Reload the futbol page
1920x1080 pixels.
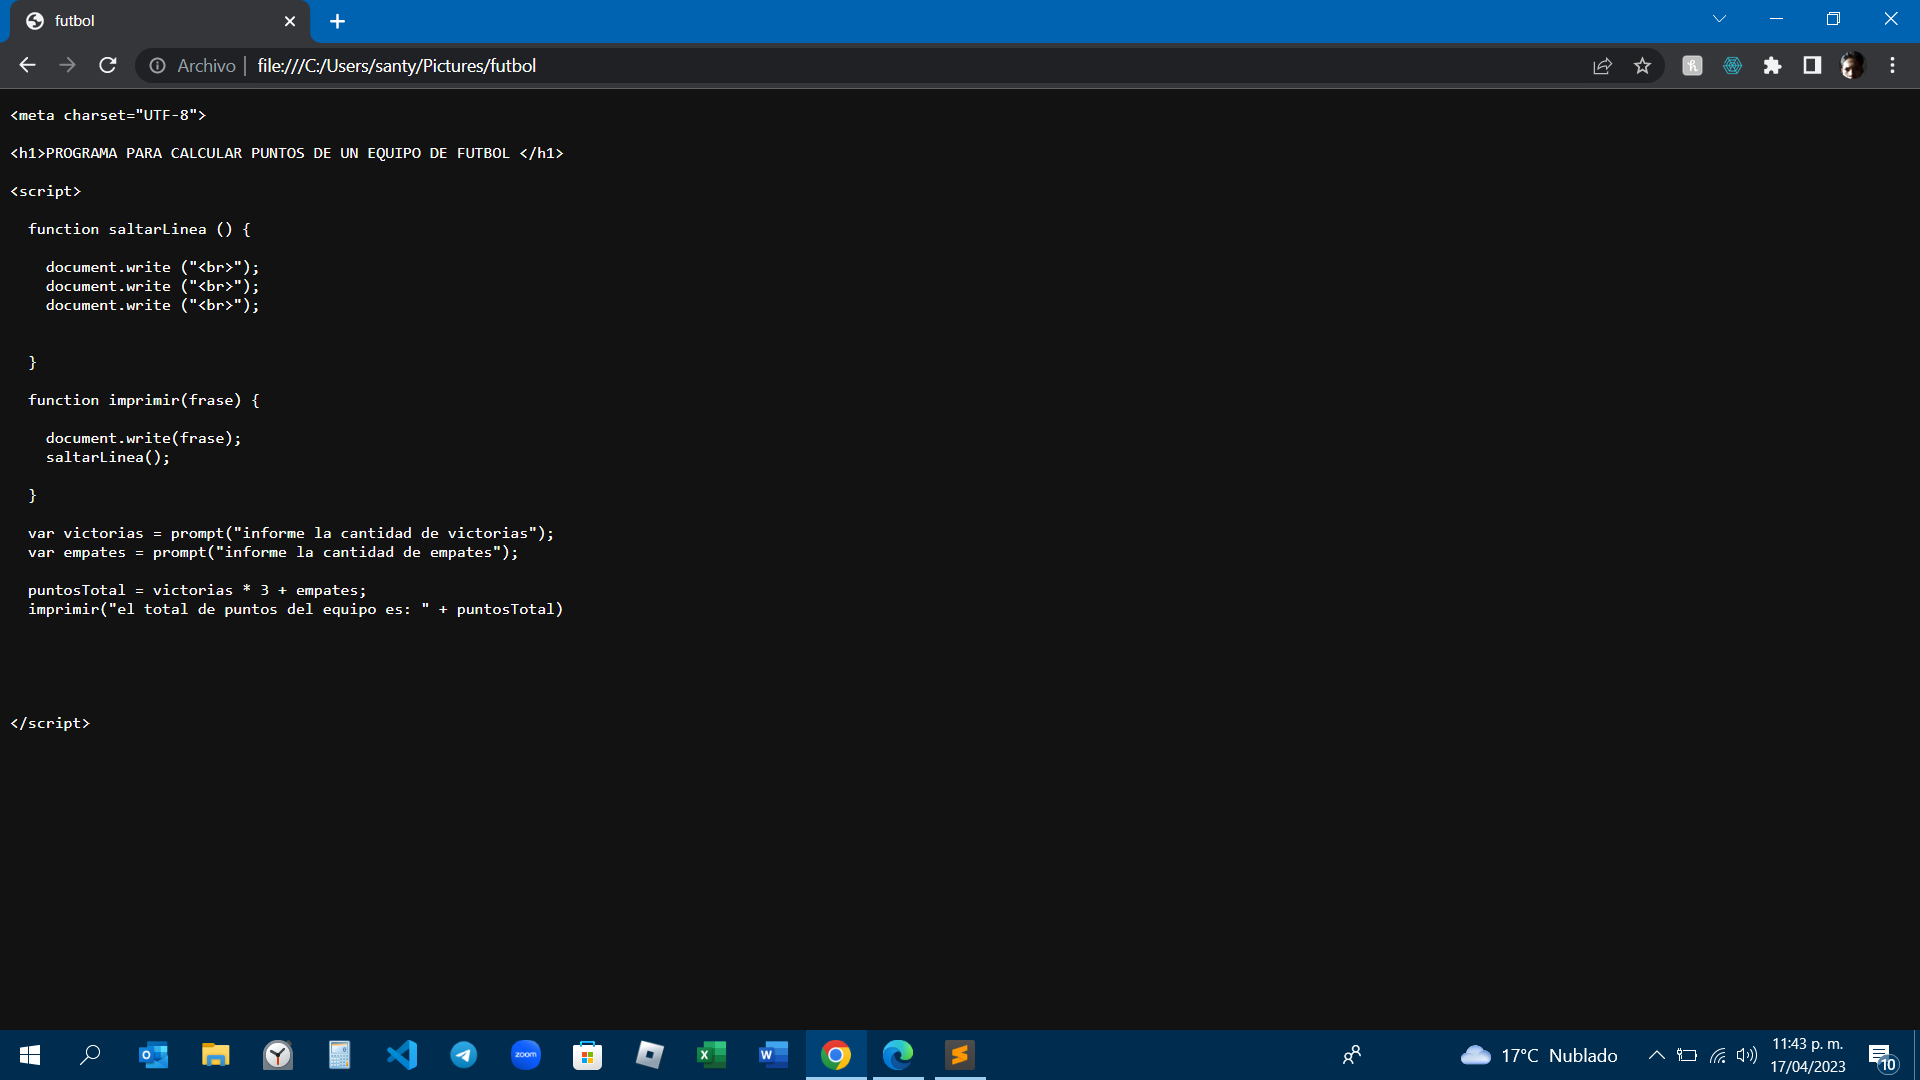[108, 65]
